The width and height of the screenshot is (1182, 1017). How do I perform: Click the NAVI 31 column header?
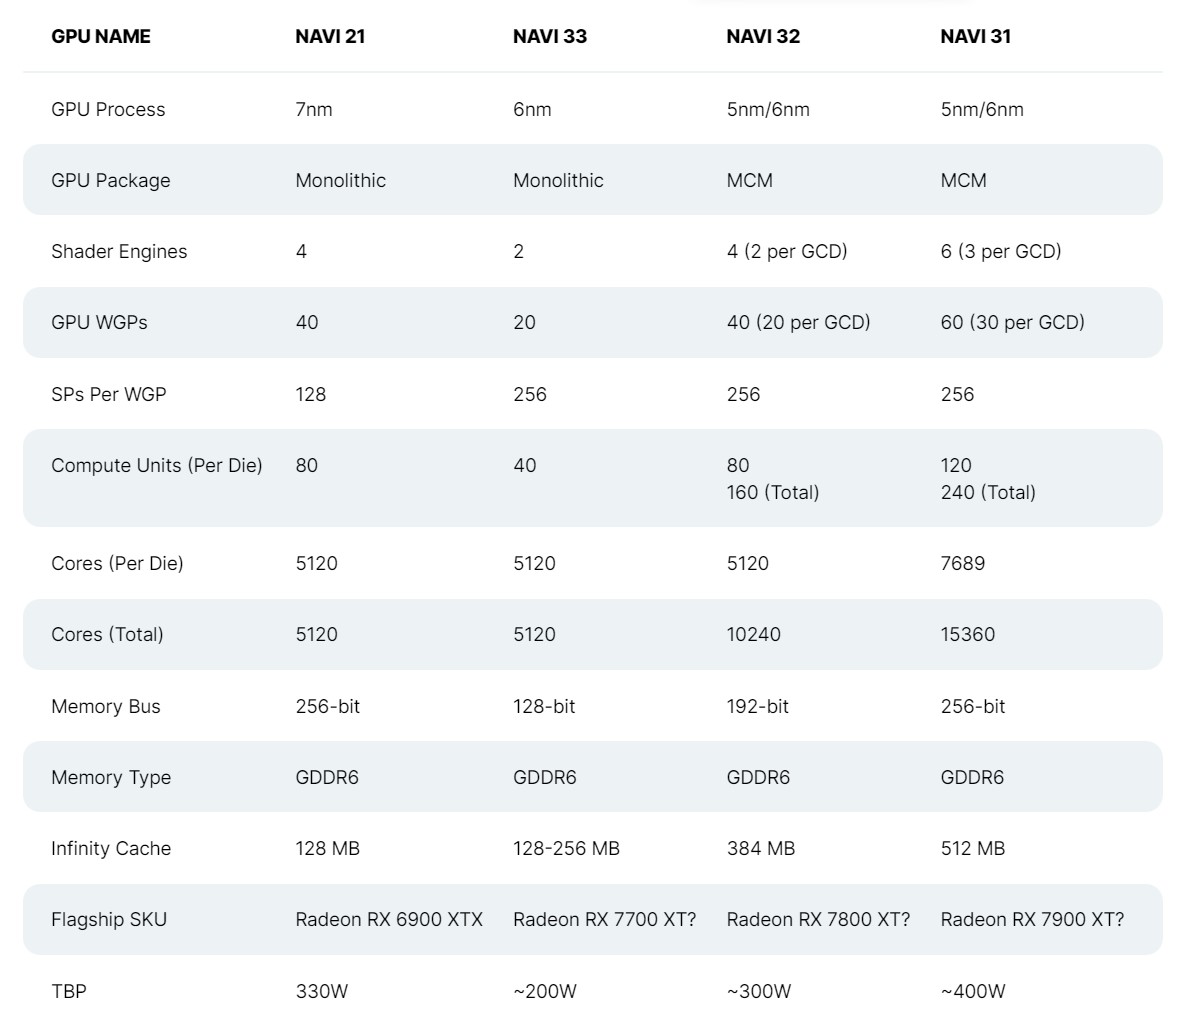pyautogui.click(x=975, y=36)
